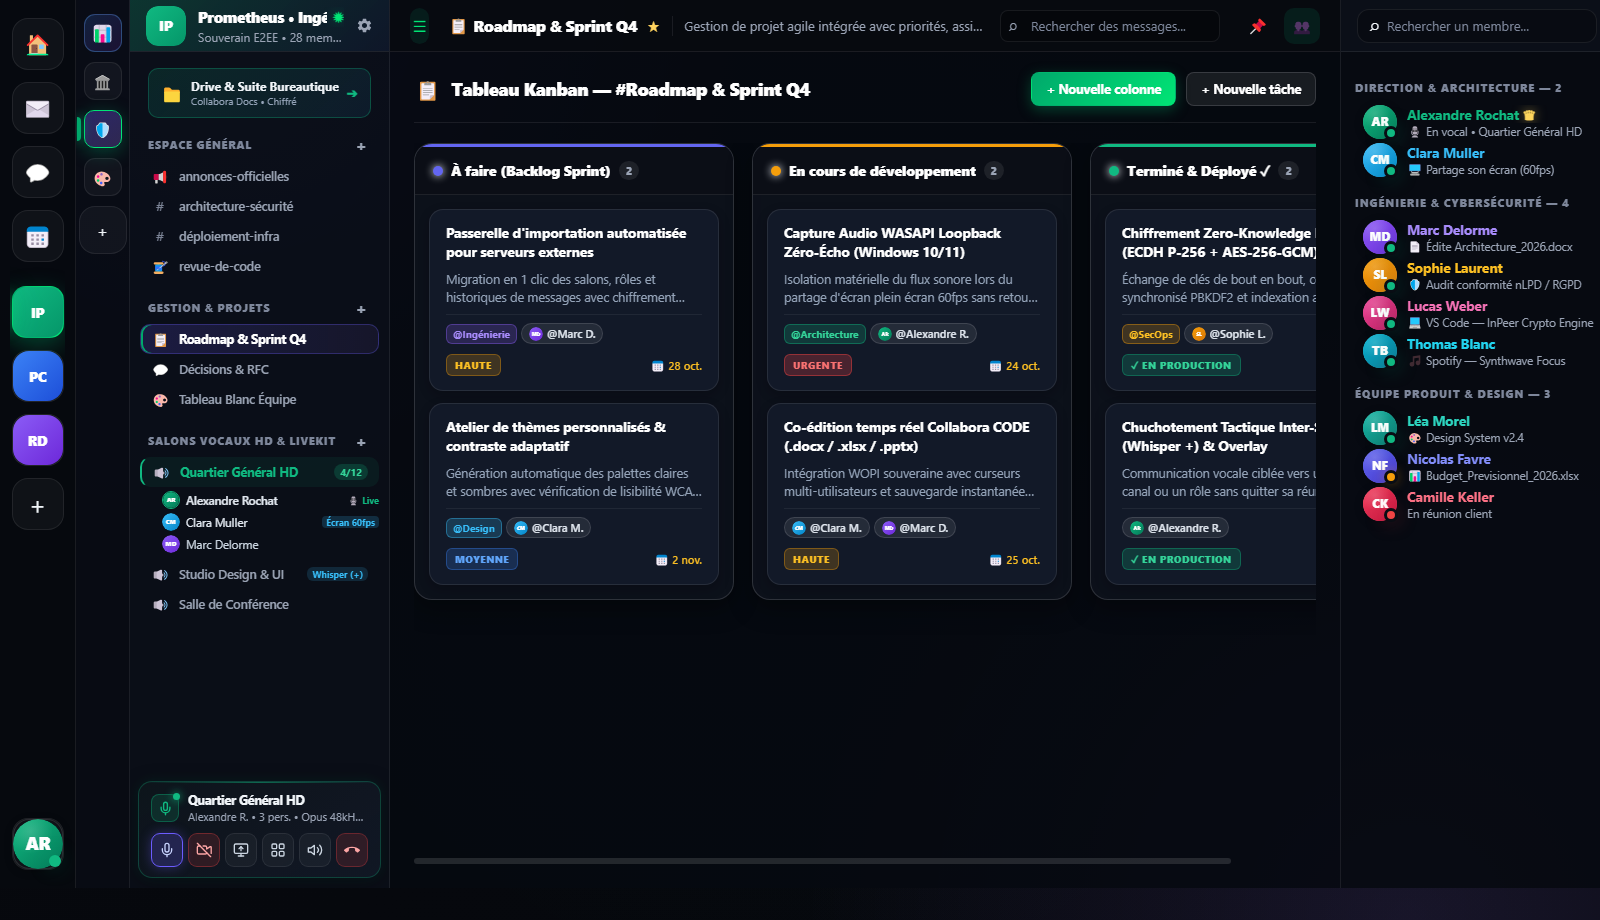Click the Rechercher un membre field
Screen dimensions: 1600x920
coord(1476,26)
